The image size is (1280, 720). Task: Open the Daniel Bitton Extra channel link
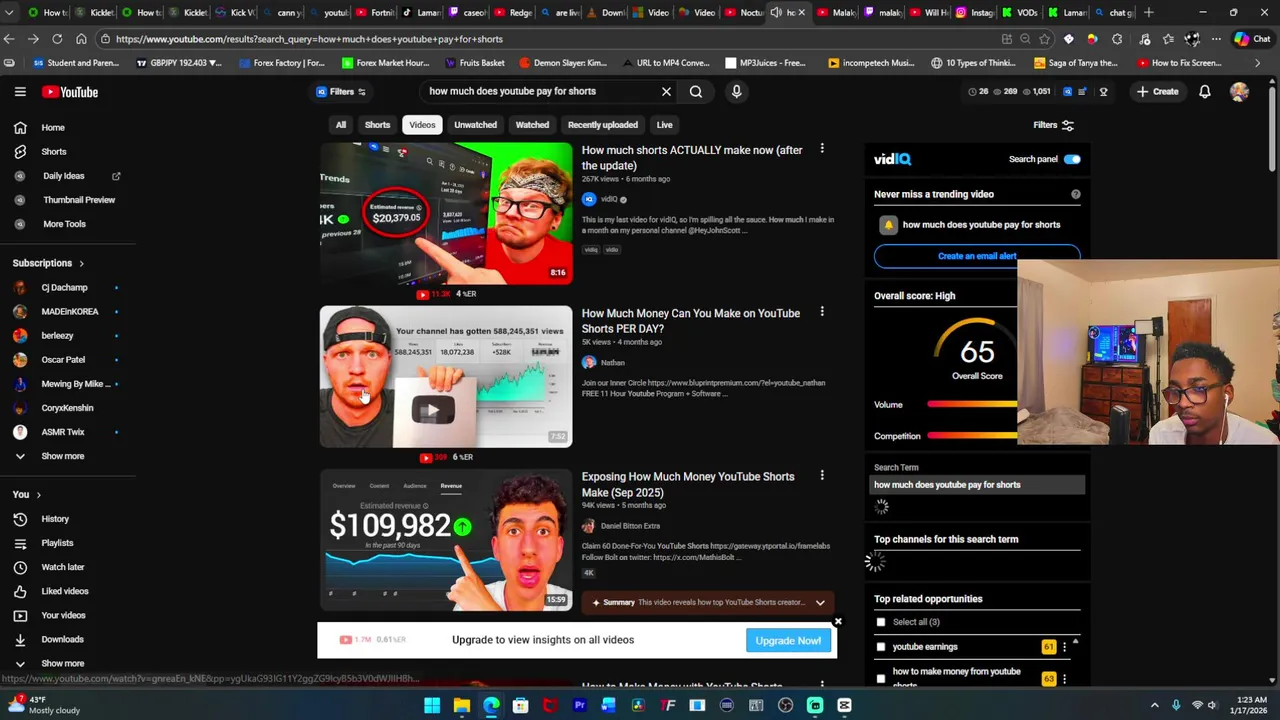click(630, 526)
